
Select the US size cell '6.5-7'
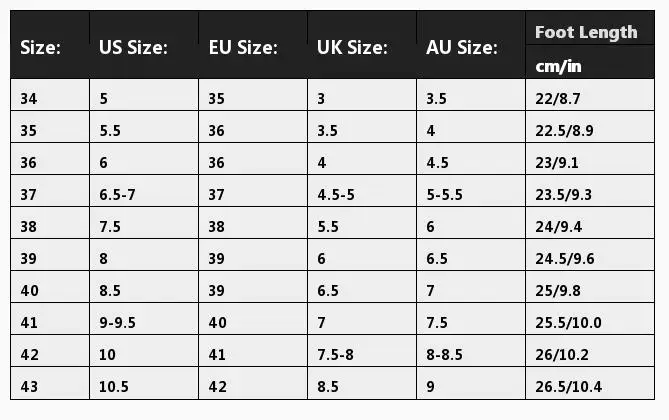(x=120, y=194)
